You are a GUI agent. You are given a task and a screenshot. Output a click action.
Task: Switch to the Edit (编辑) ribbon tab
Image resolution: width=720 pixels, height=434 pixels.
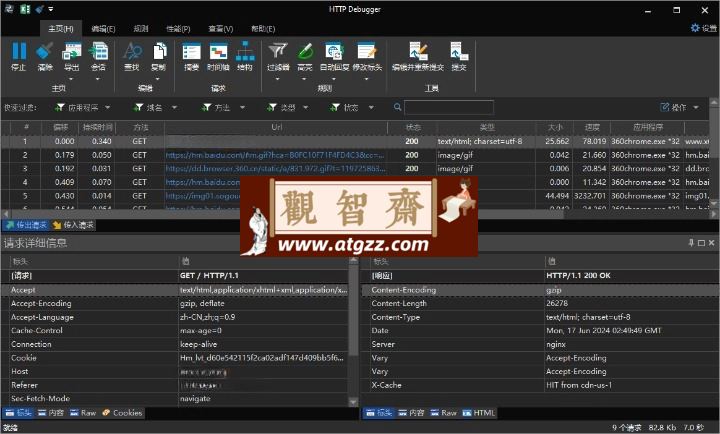coord(103,28)
